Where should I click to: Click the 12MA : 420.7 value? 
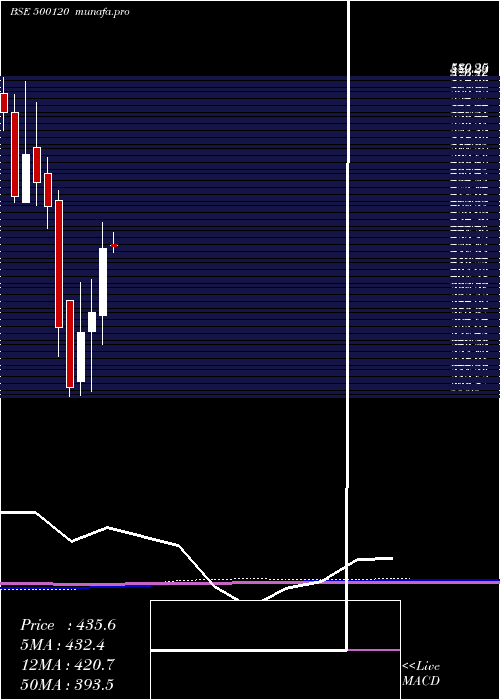pyautogui.click(x=68, y=665)
